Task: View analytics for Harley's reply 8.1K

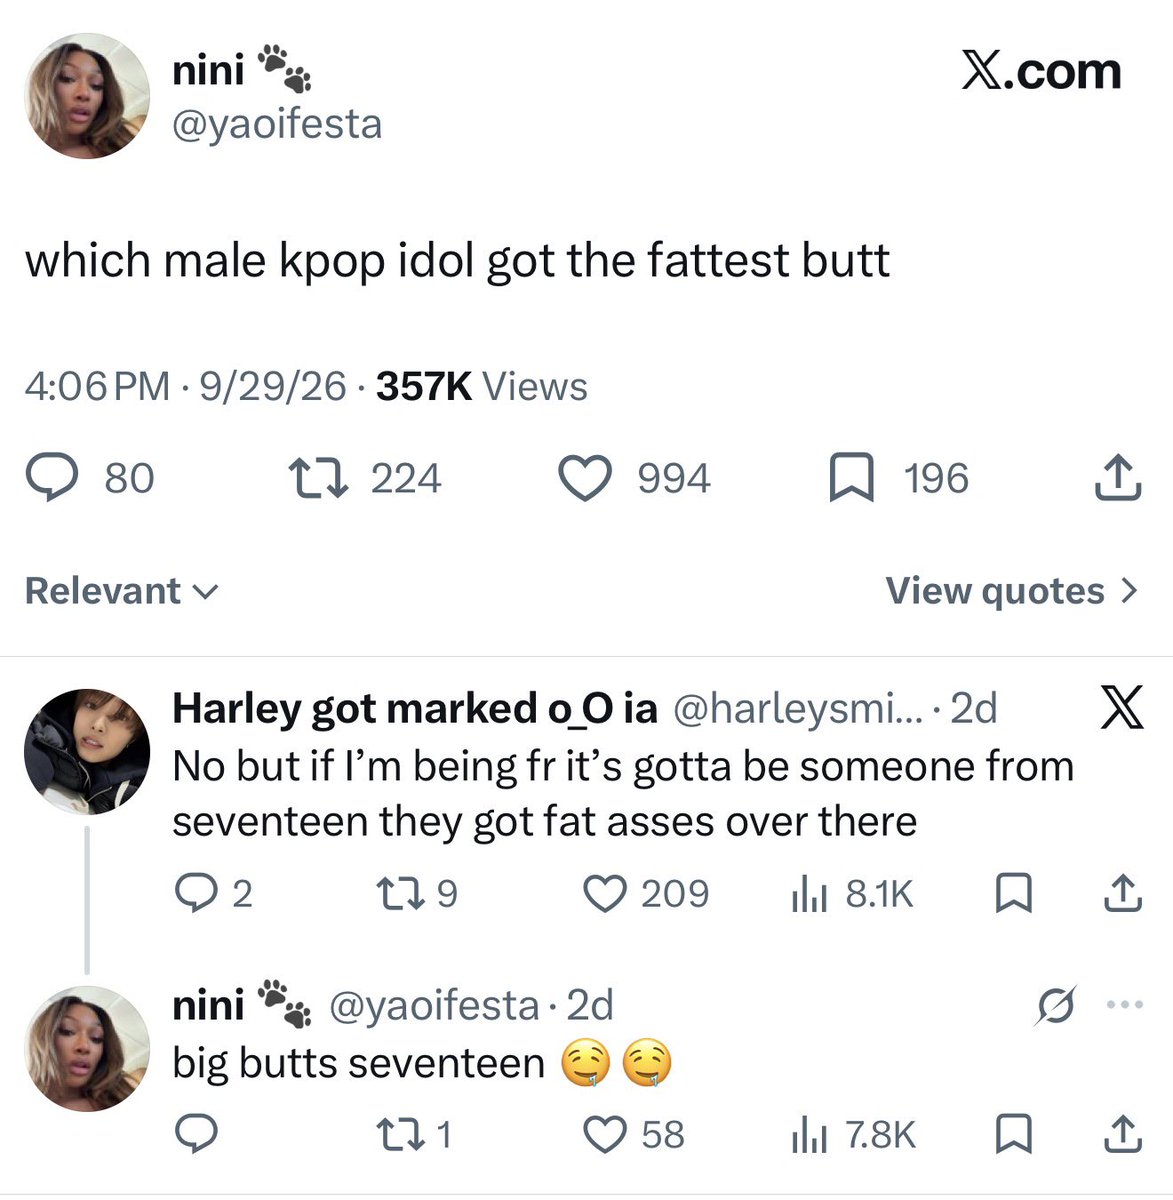Action: (851, 893)
